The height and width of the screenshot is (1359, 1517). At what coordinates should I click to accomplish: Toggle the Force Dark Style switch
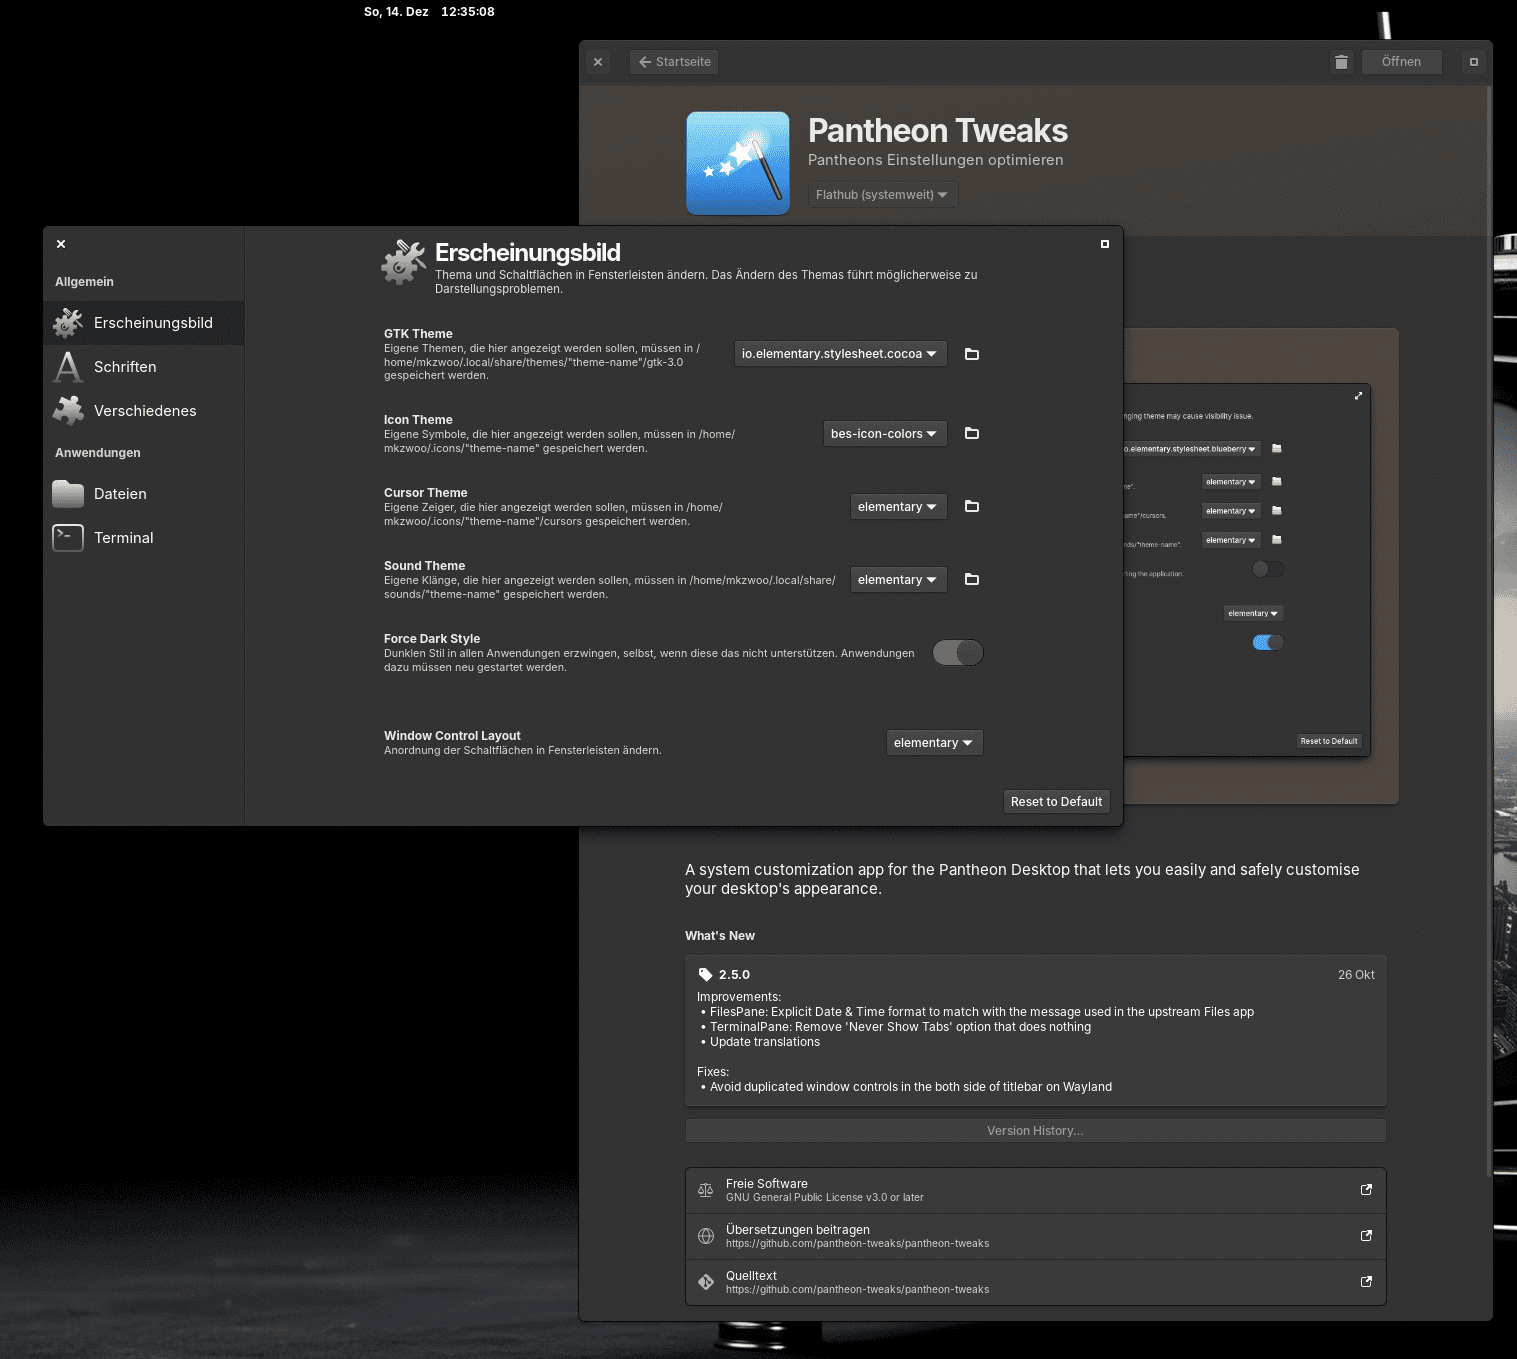(958, 653)
